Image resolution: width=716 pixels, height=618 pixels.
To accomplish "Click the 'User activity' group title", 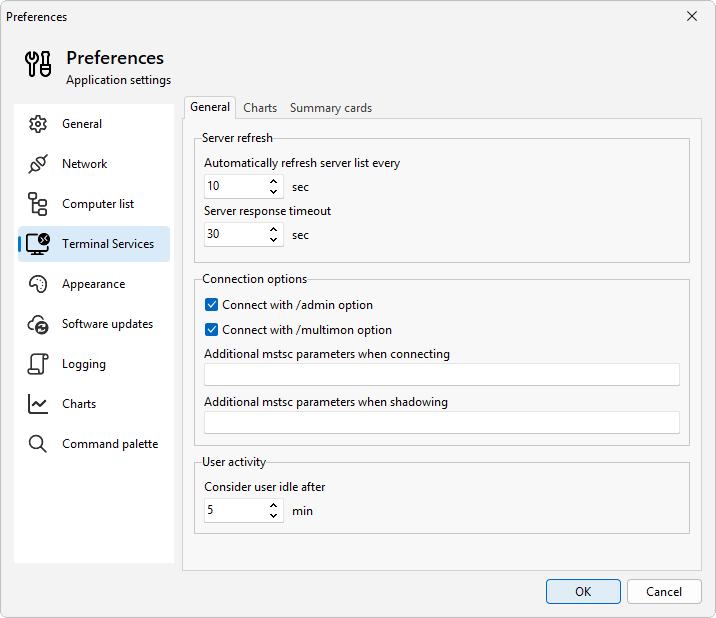I will pos(234,462).
